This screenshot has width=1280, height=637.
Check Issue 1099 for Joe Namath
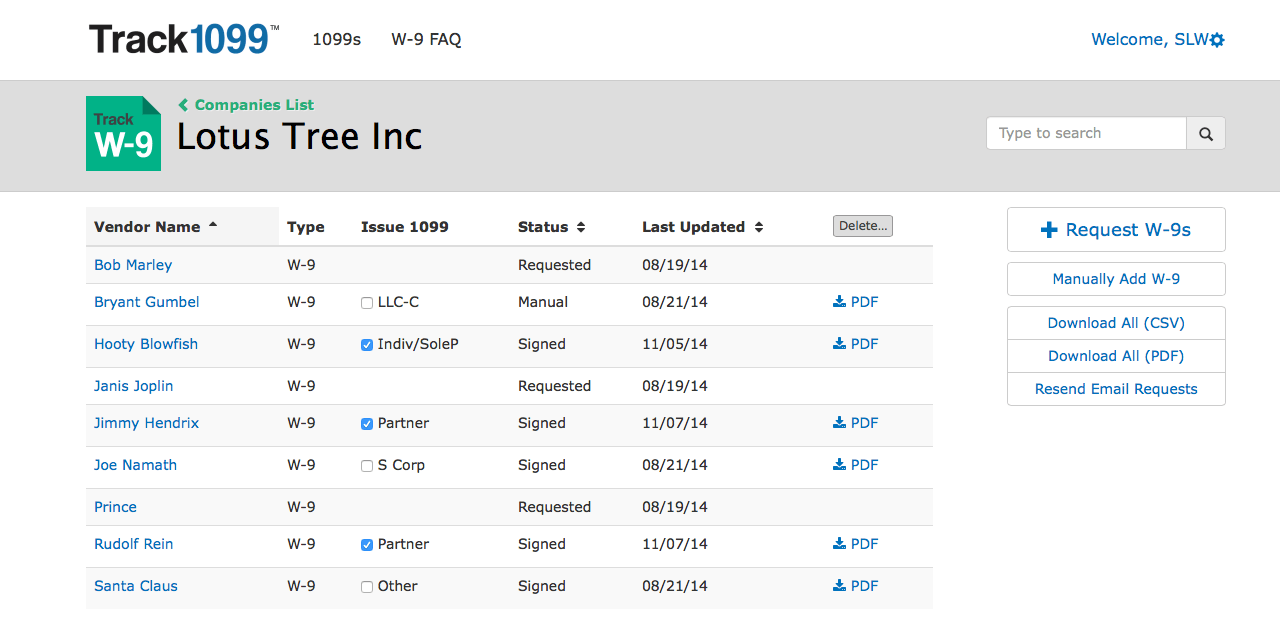pyautogui.click(x=367, y=466)
